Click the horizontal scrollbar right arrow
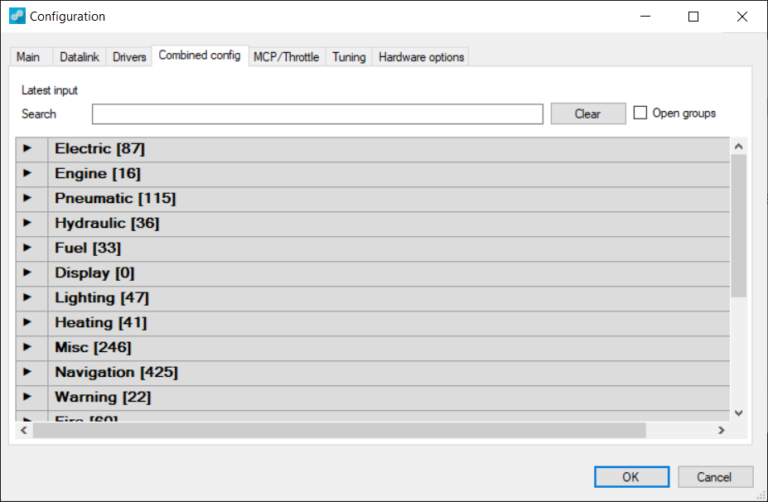Image resolution: width=768 pixels, height=502 pixels. (720, 430)
